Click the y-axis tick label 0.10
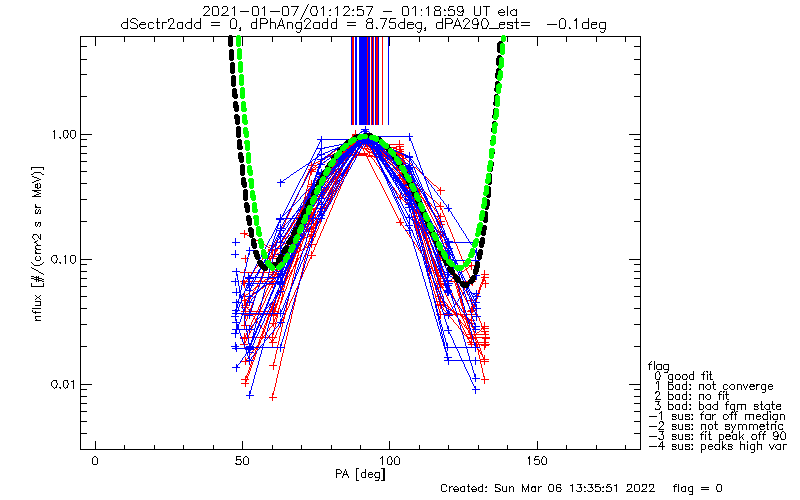Screen dimensions: 800x500 [x=64, y=260]
